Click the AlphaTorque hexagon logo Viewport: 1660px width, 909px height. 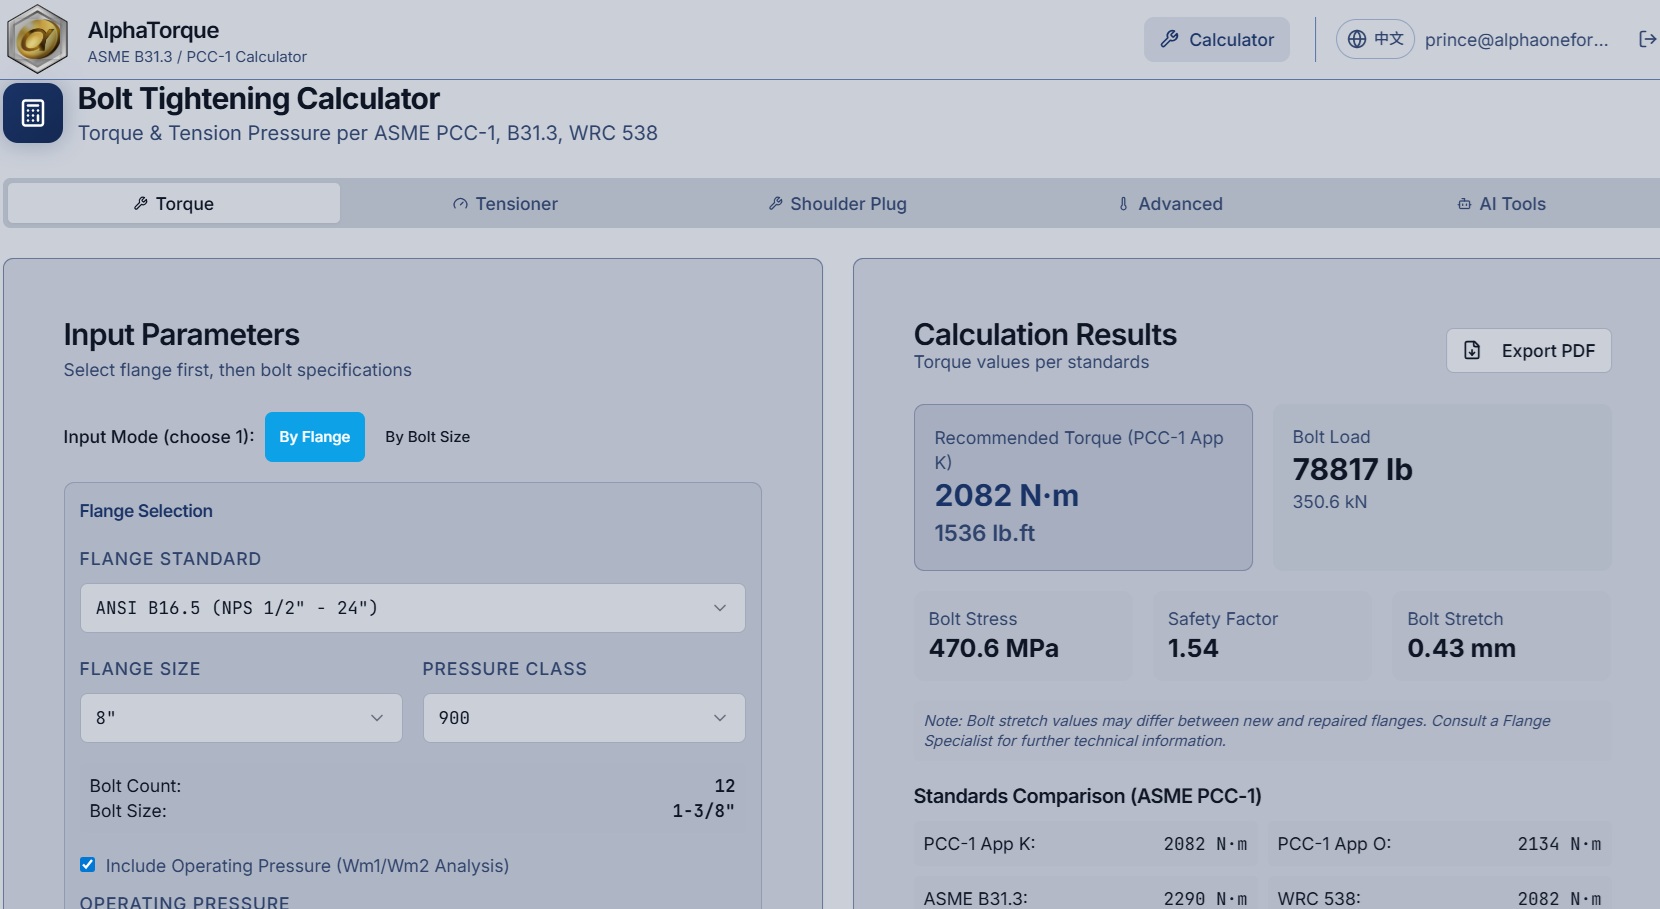[37, 40]
